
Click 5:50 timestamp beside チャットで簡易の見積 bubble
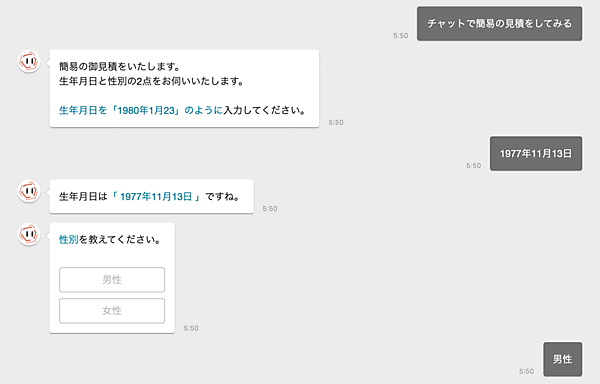[401, 36]
